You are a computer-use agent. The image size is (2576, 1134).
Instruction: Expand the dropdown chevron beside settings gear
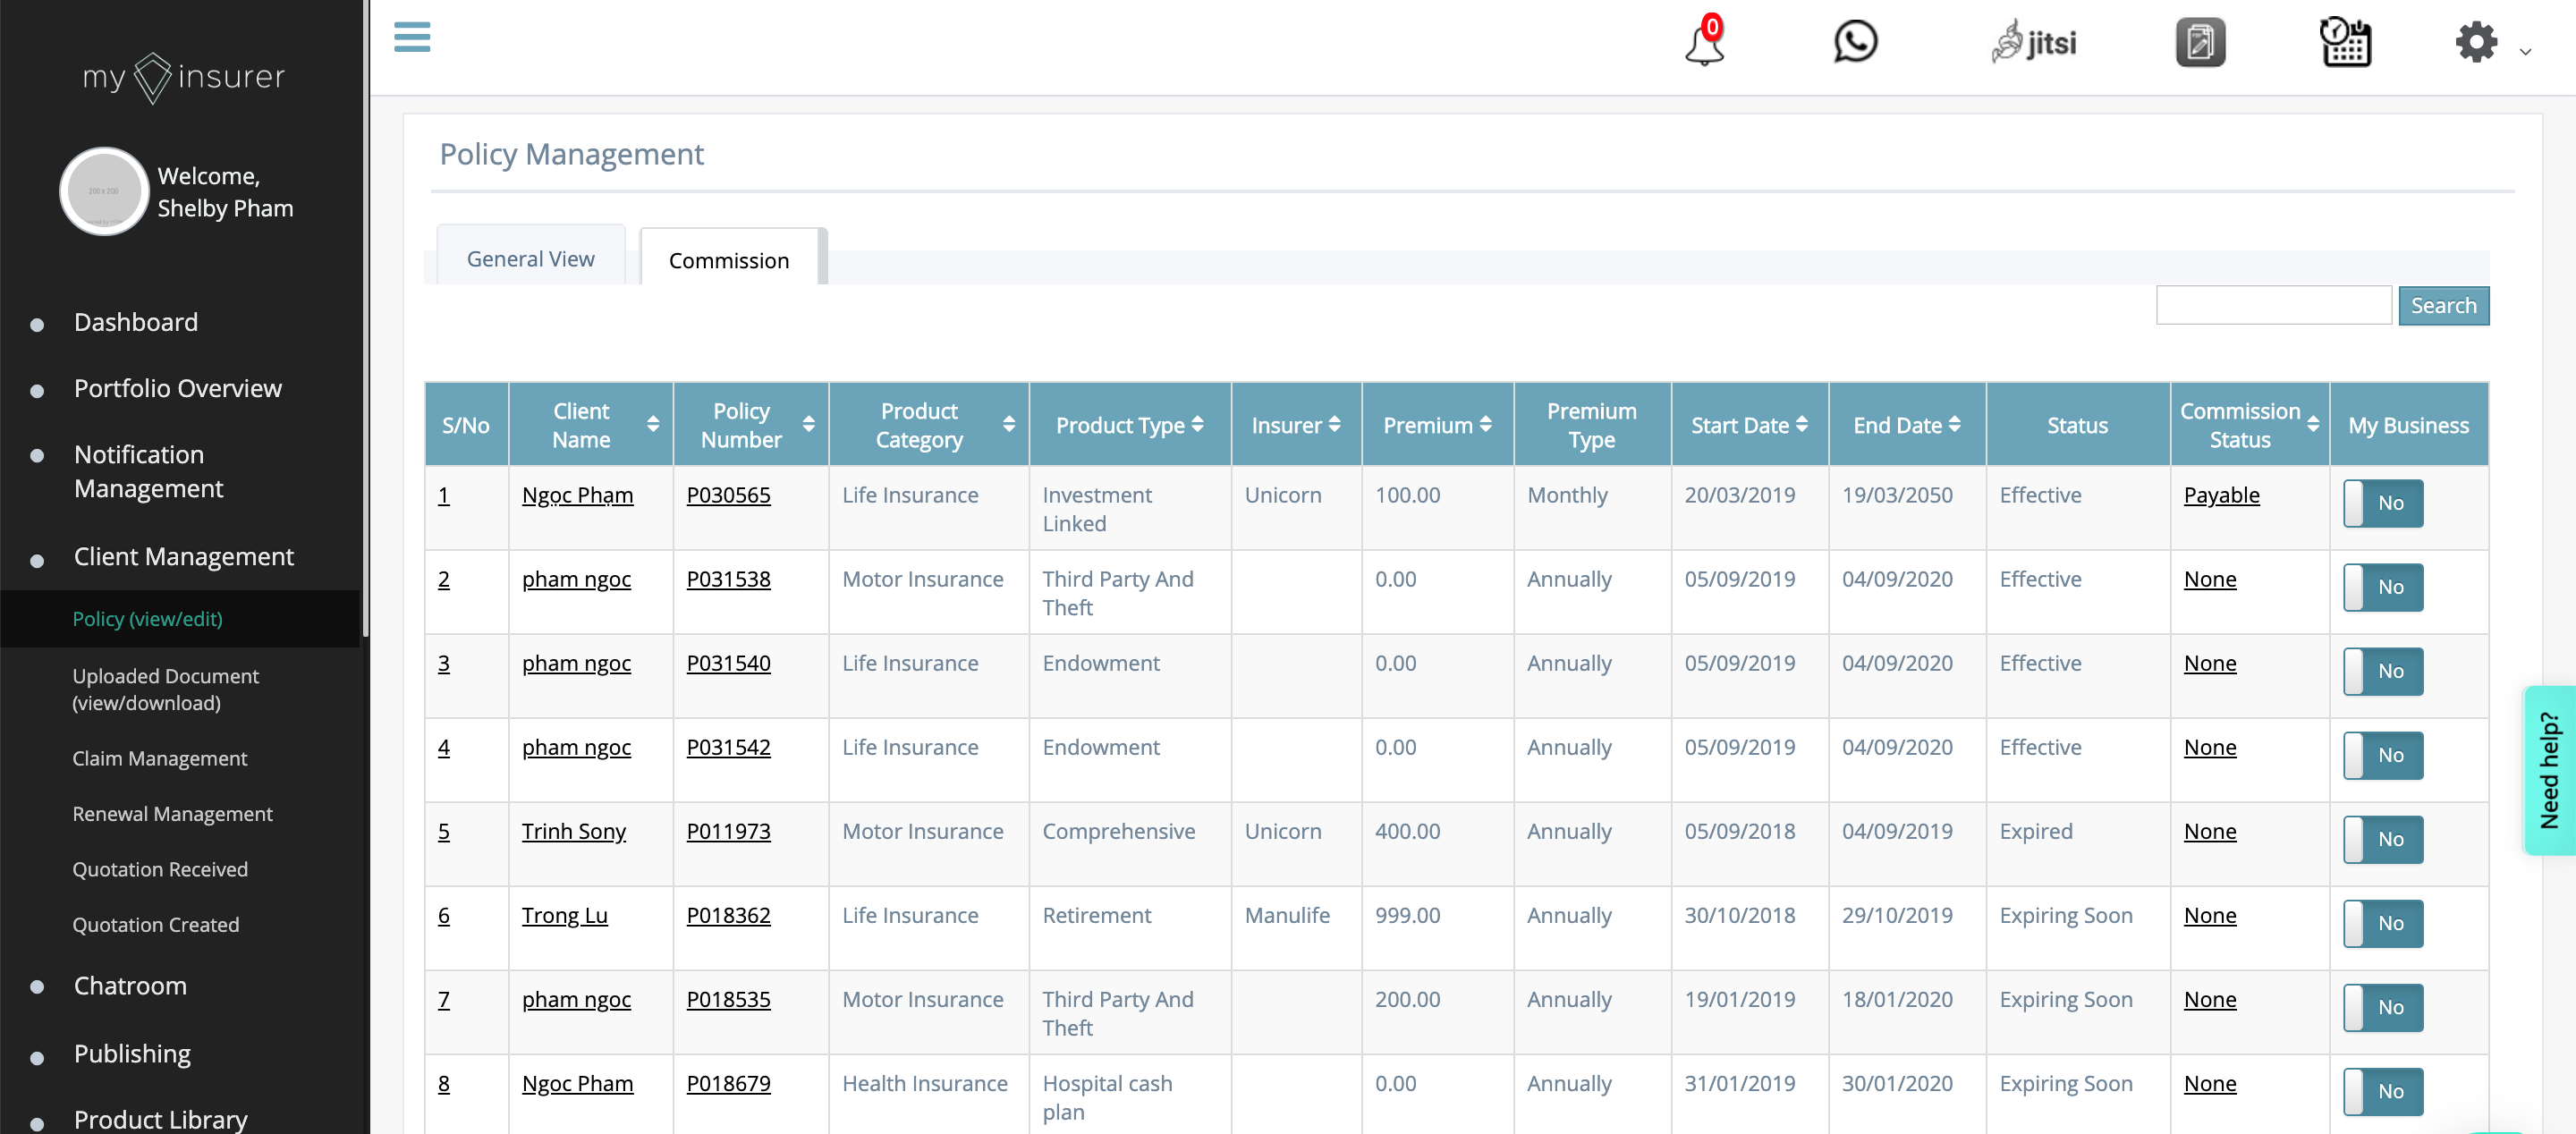(x=2525, y=52)
